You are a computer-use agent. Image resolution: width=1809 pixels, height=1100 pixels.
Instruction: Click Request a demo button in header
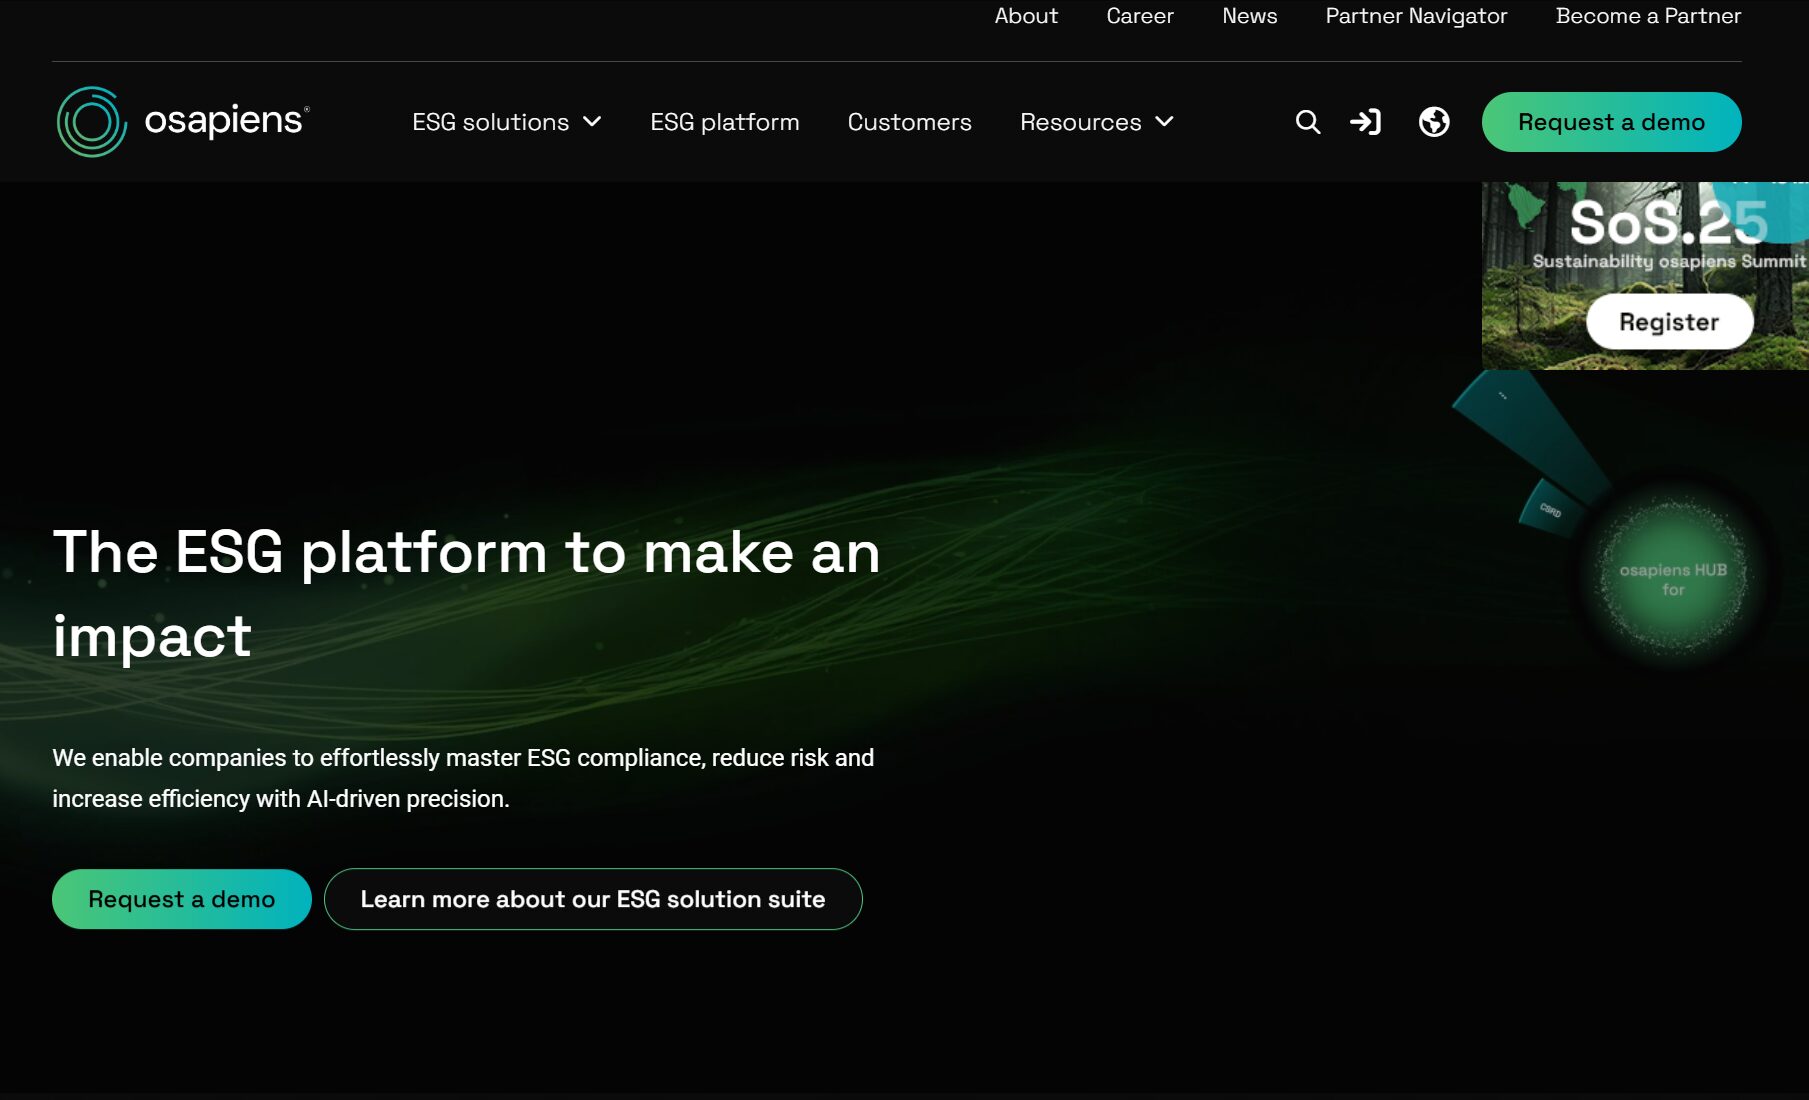1612,122
